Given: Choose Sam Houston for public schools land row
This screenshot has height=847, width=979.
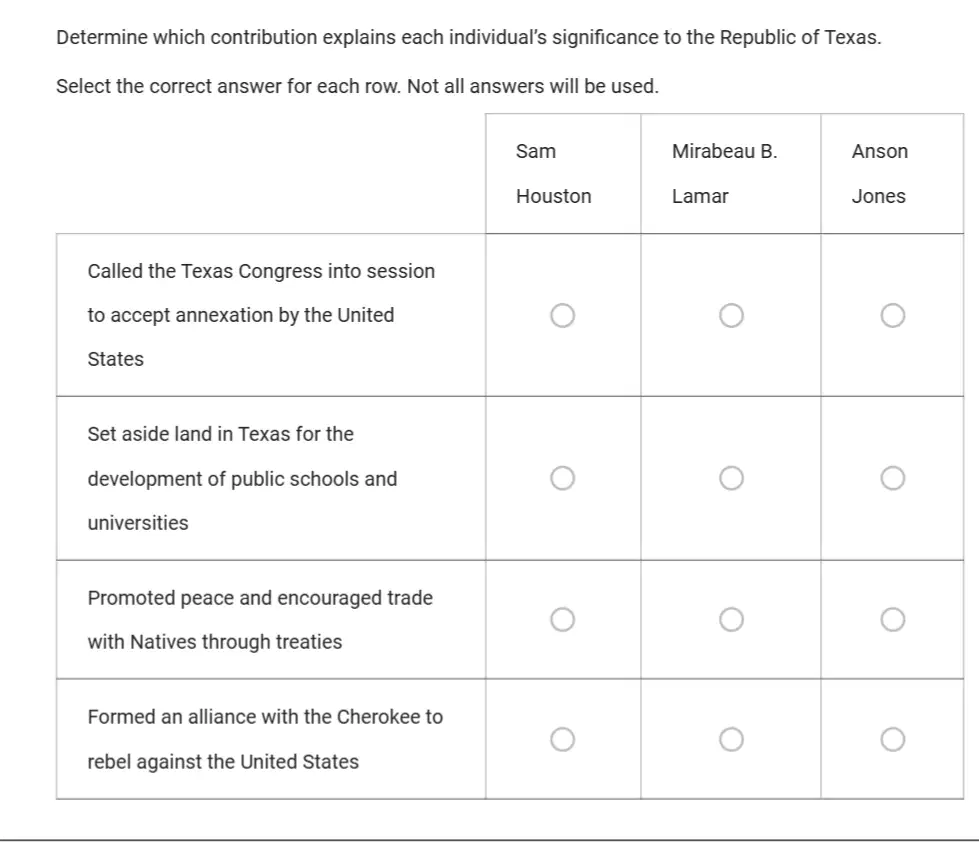Looking at the screenshot, I should pyautogui.click(x=563, y=478).
